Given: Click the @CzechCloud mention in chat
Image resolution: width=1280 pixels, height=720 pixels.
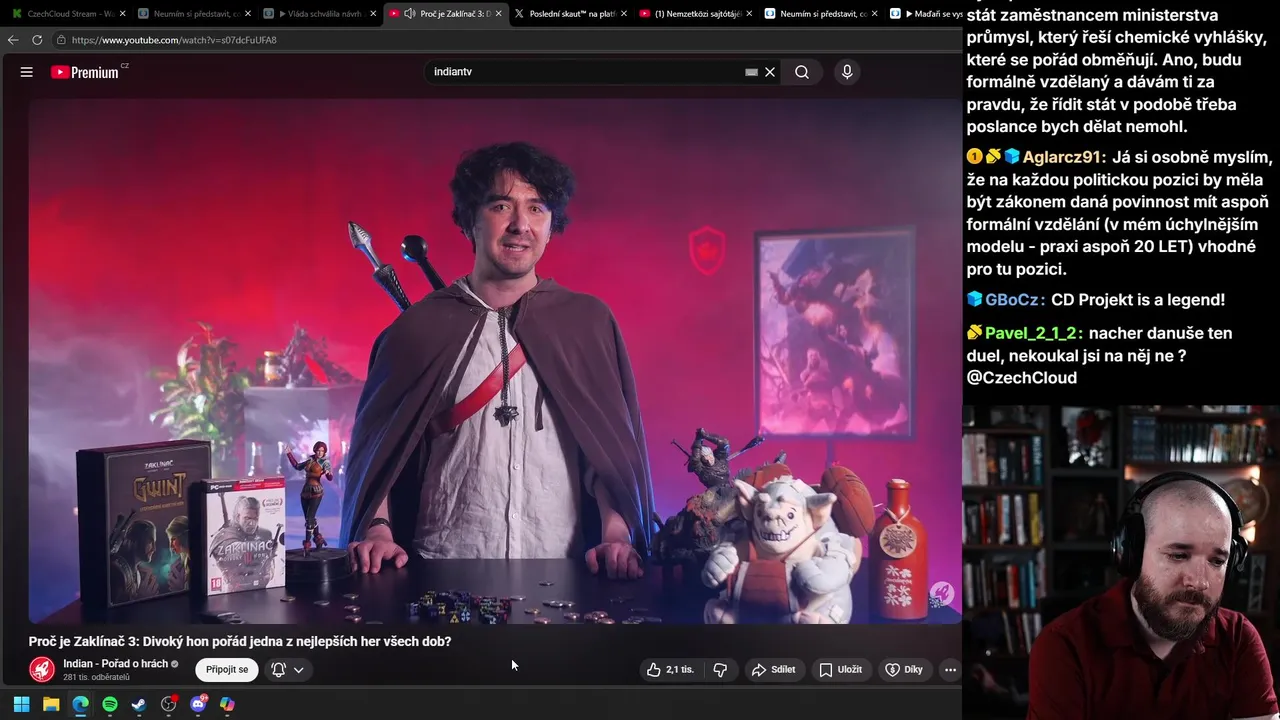Looking at the screenshot, I should point(1022,378).
